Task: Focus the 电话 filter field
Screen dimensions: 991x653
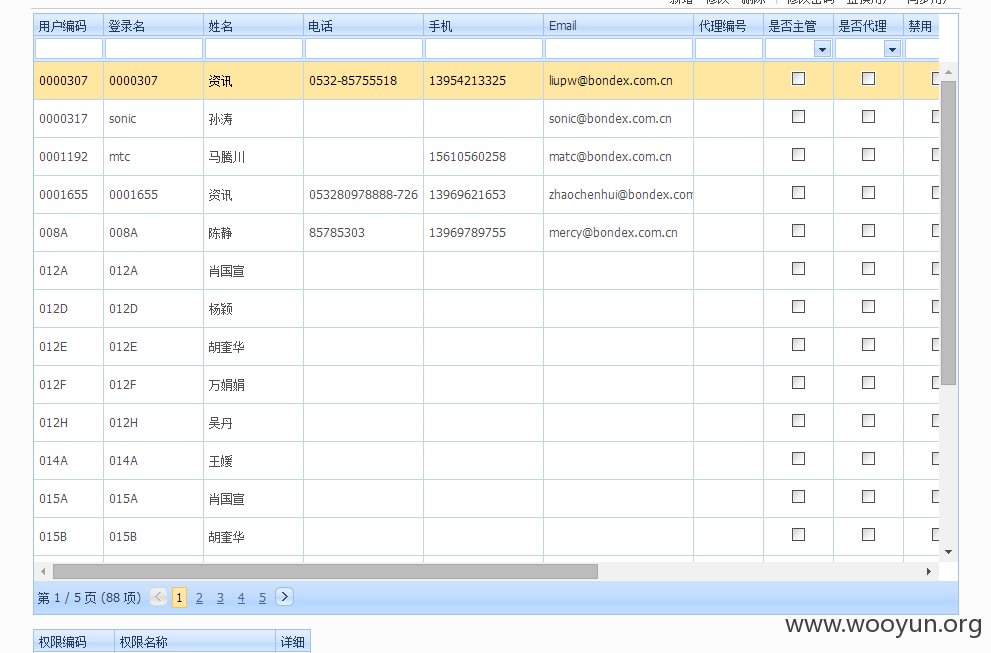Action: coord(363,49)
